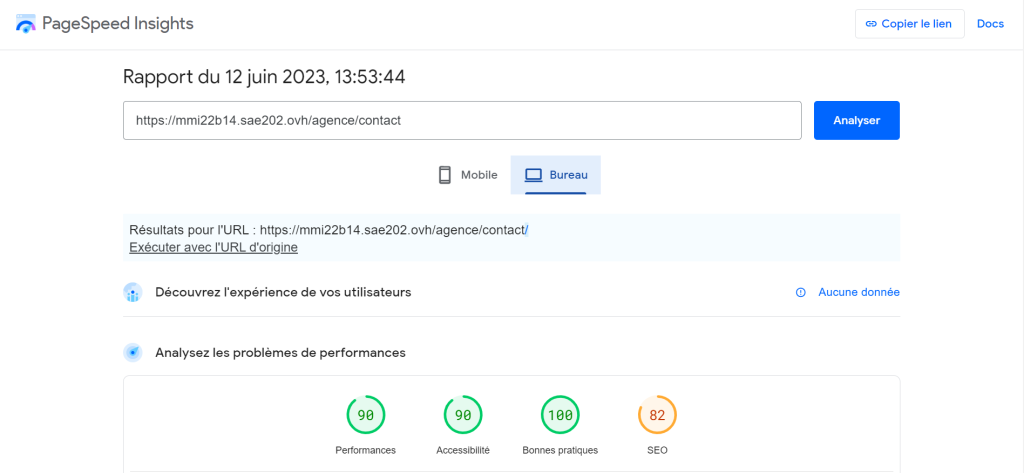
Task: Click the Accessibilité label
Action: pyautogui.click(x=463, y=450)
